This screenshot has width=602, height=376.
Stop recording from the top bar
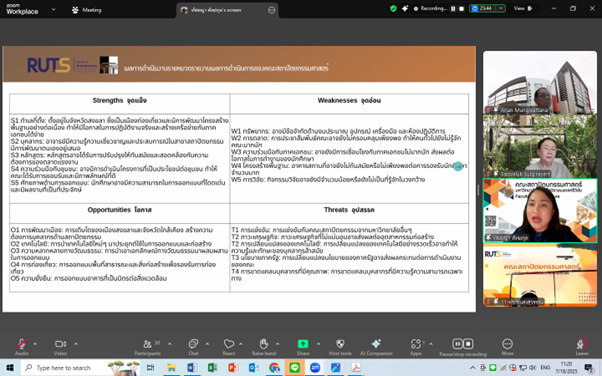pyautogui.click(x=461, y=8)
